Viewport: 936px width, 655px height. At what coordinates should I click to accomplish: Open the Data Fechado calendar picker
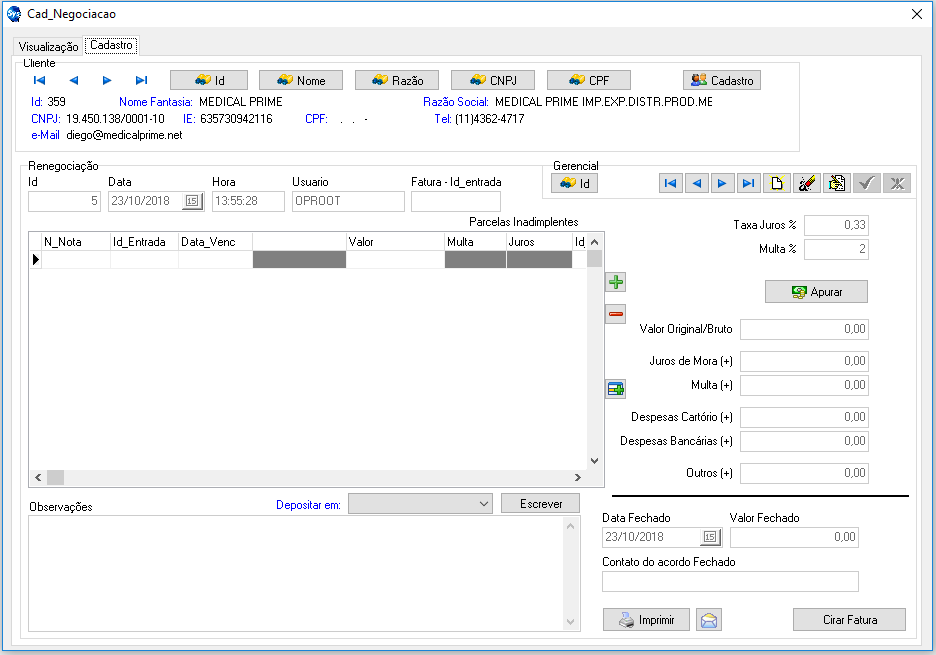click(x=710, y=537)
